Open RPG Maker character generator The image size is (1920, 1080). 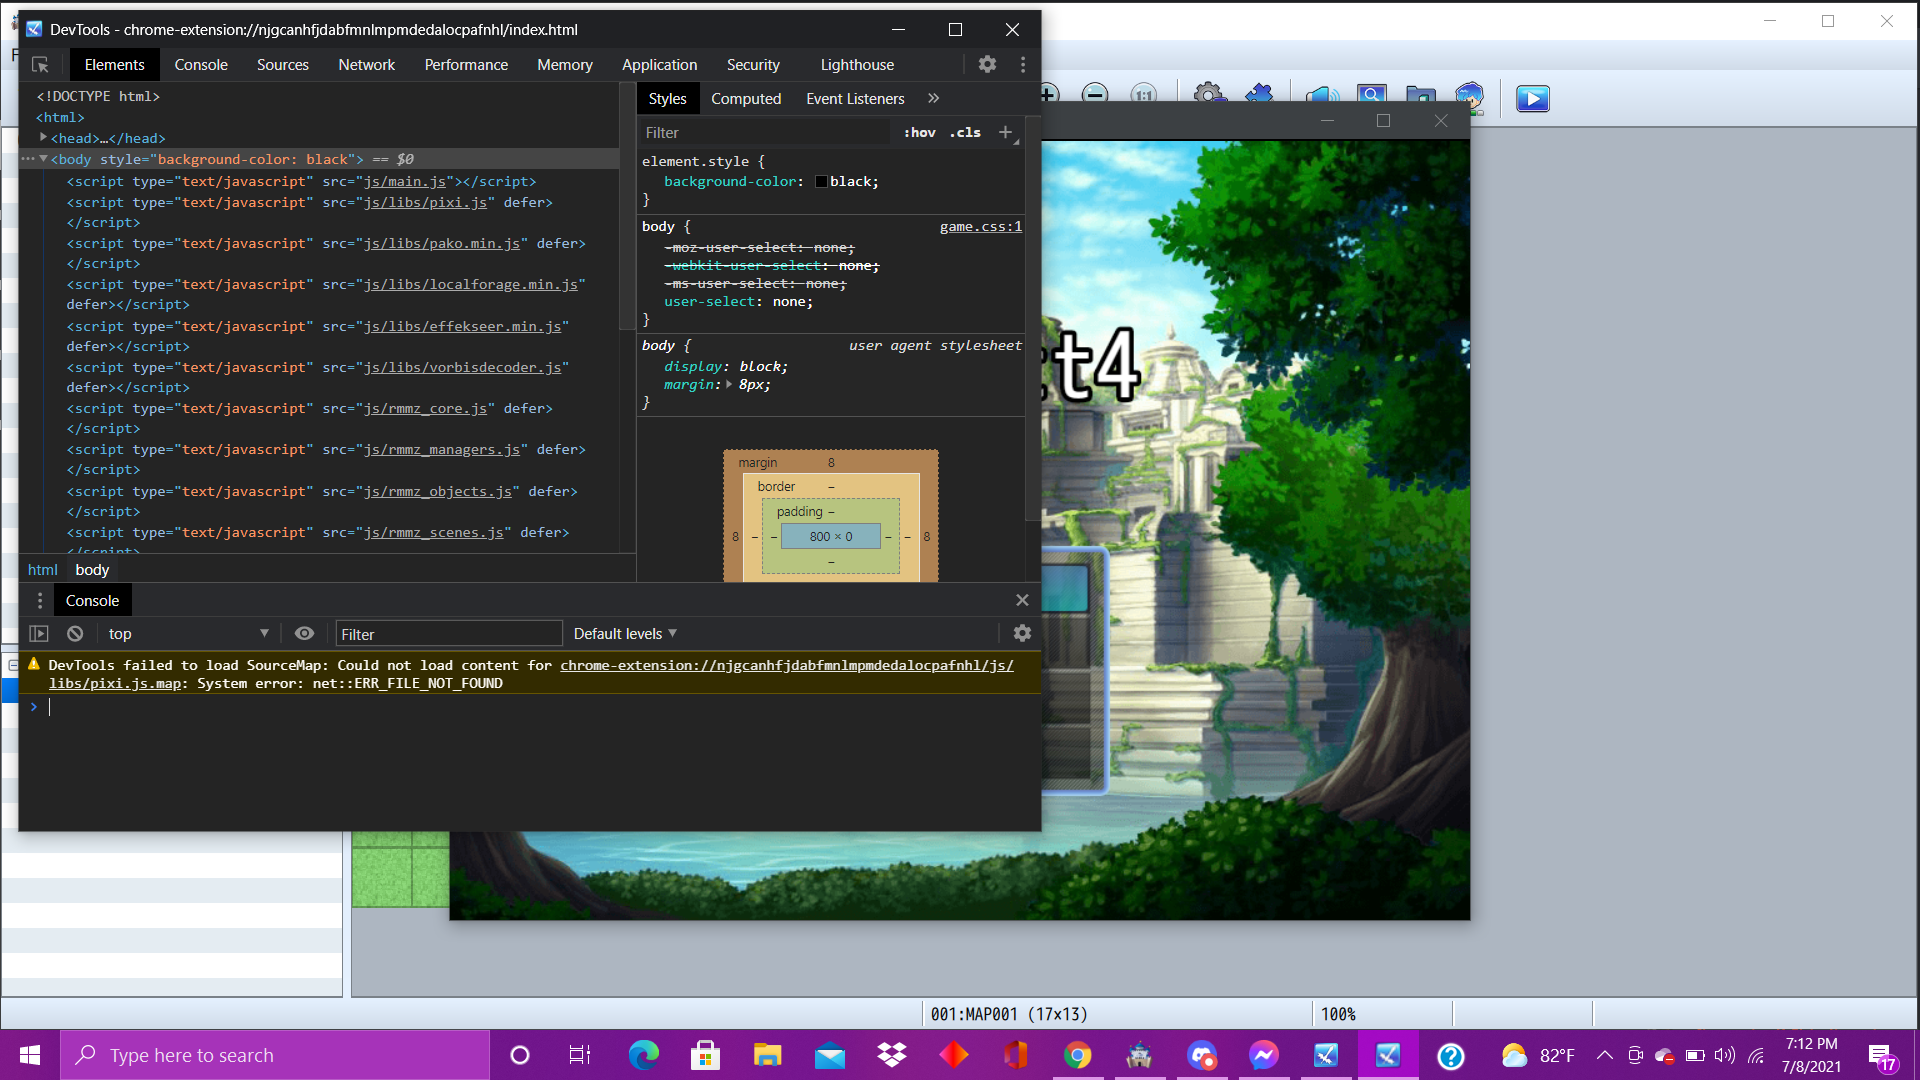[x=1469, y=97]
